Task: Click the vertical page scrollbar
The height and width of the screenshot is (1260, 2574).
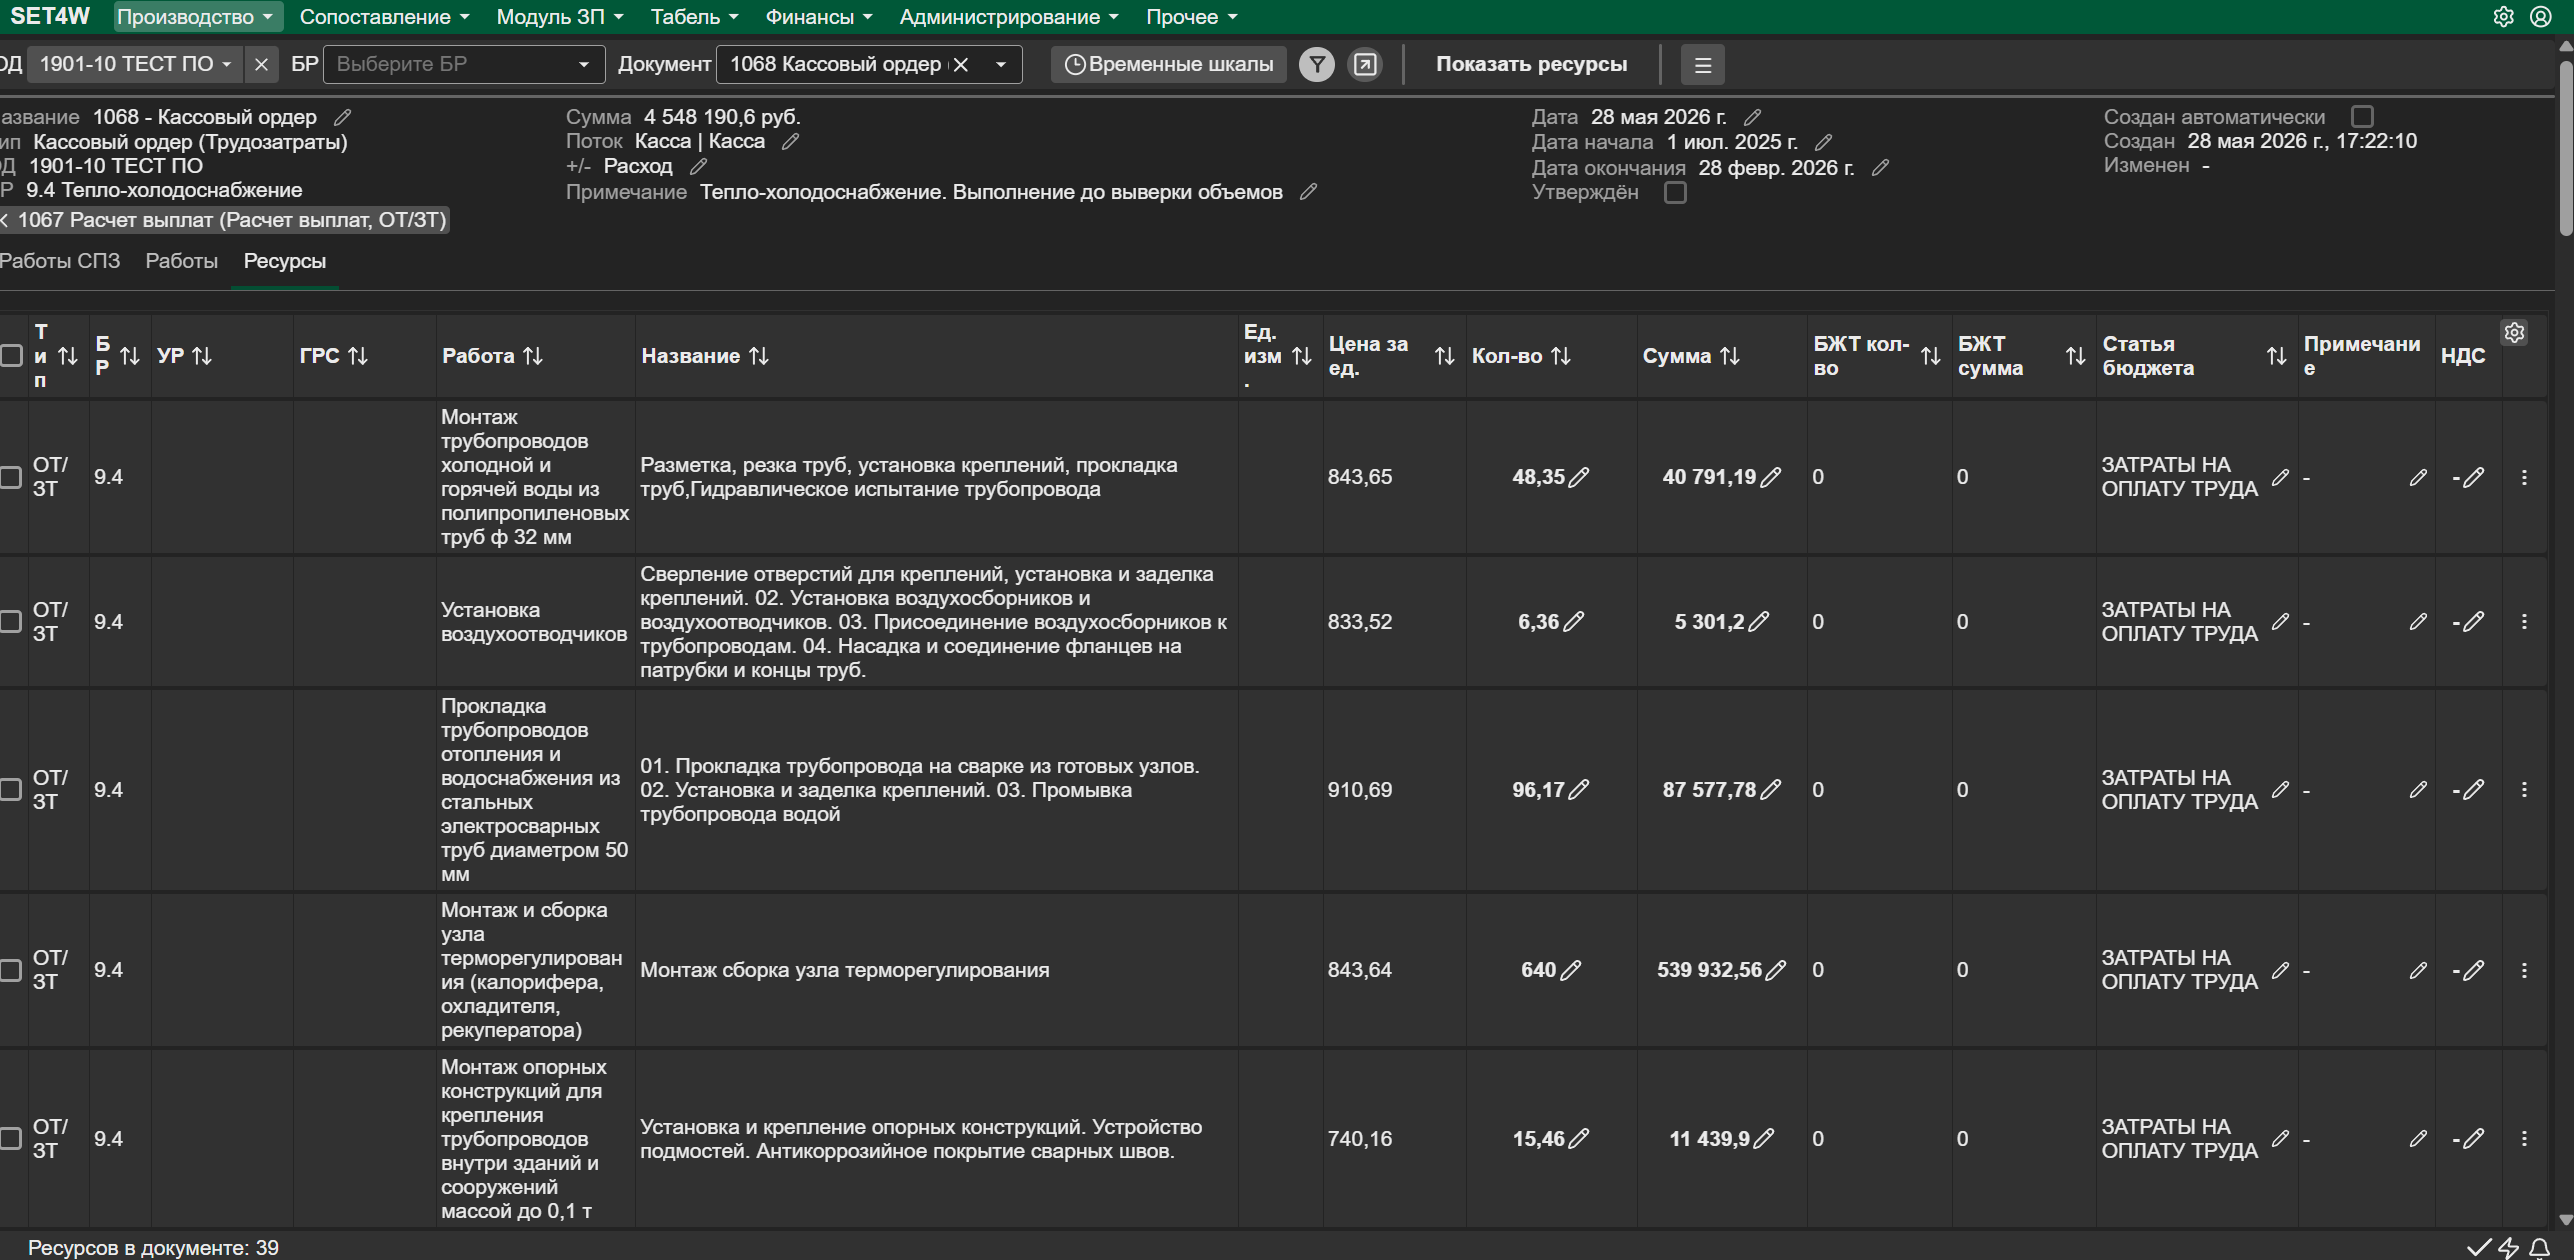Action: pyautogui.click(x=2566, y=148)
